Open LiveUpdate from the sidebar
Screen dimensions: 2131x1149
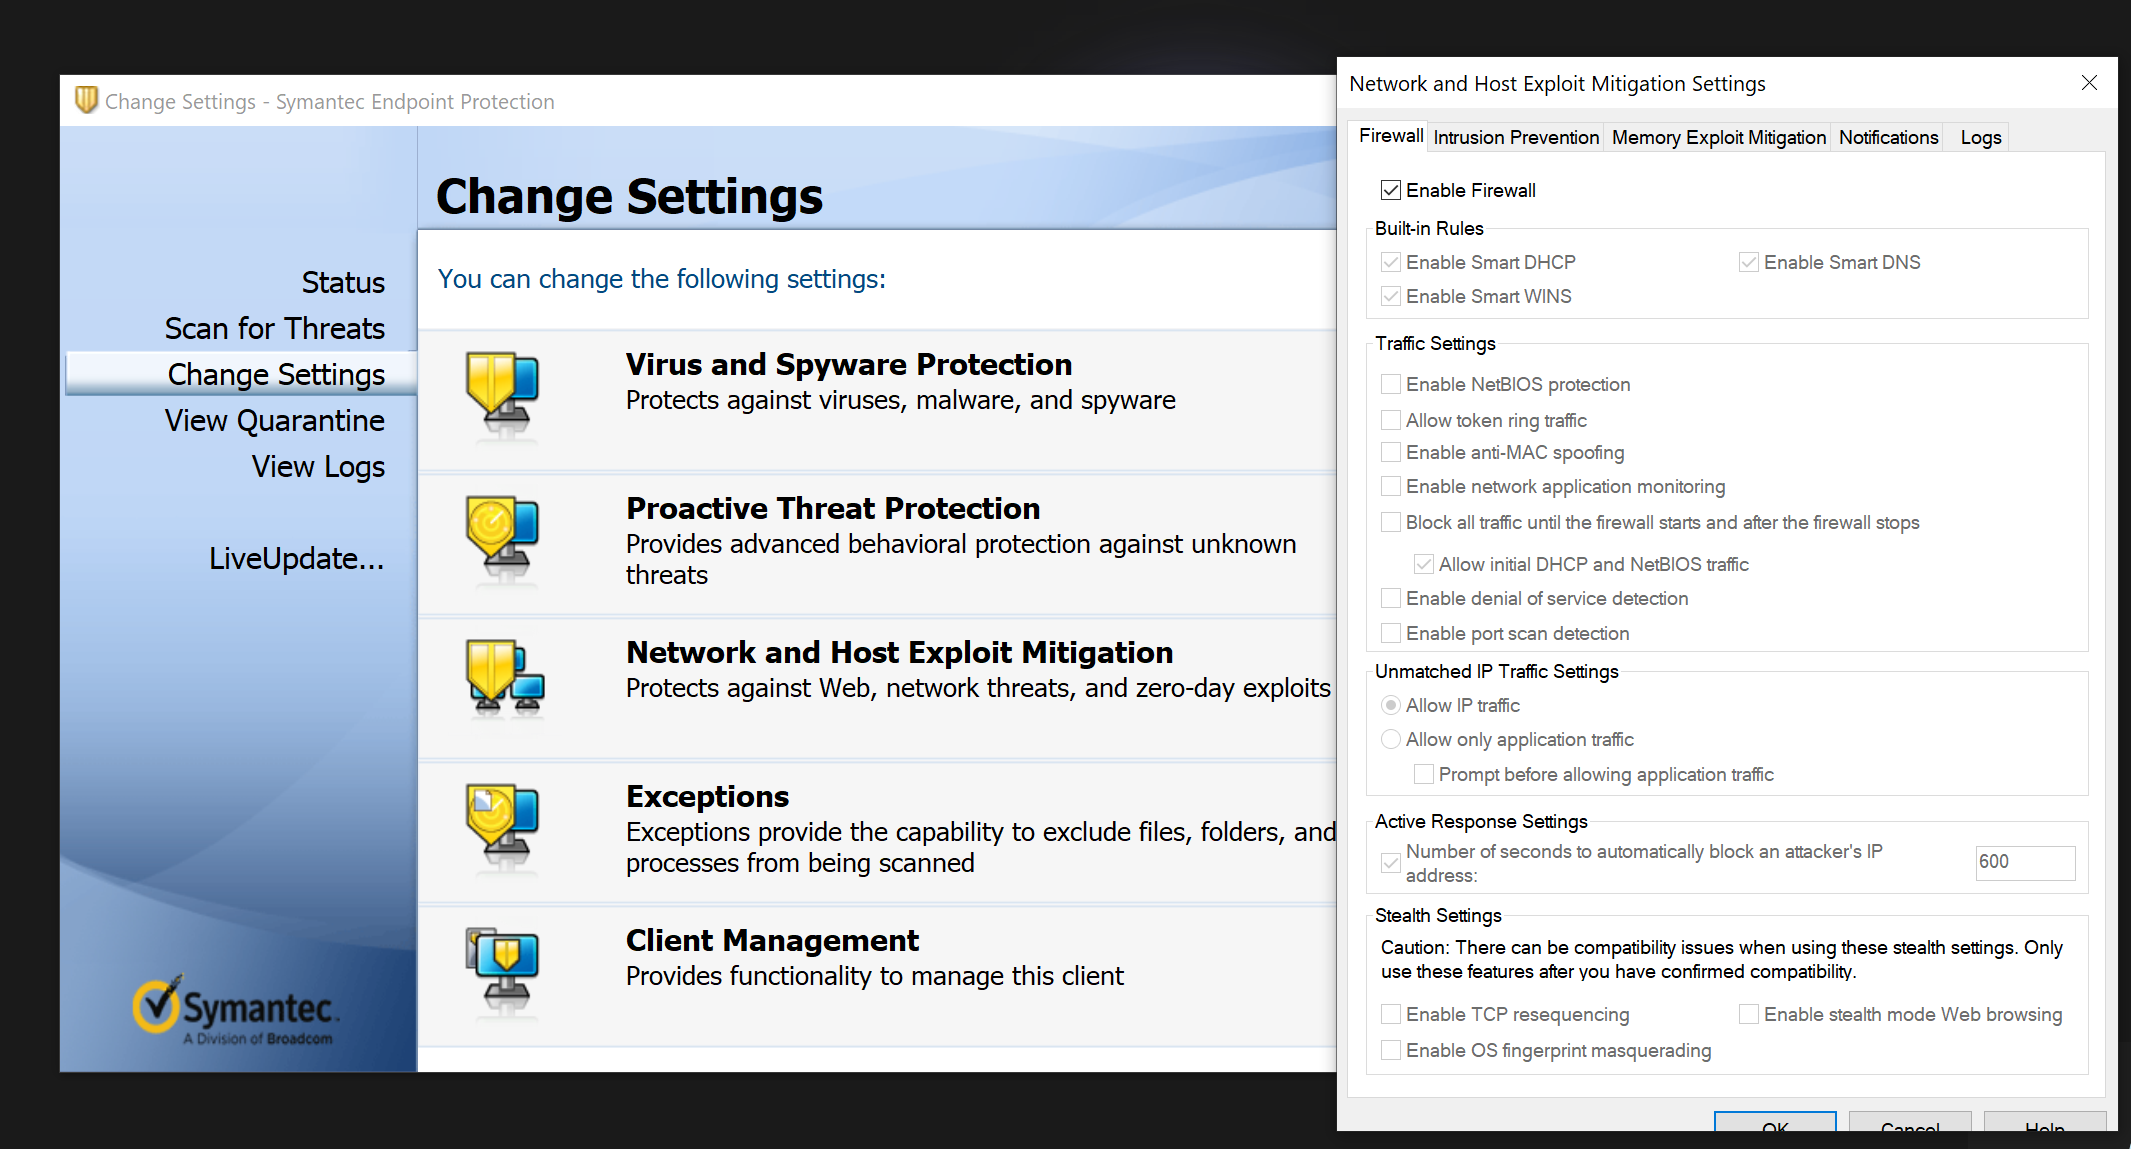[296, 558]
